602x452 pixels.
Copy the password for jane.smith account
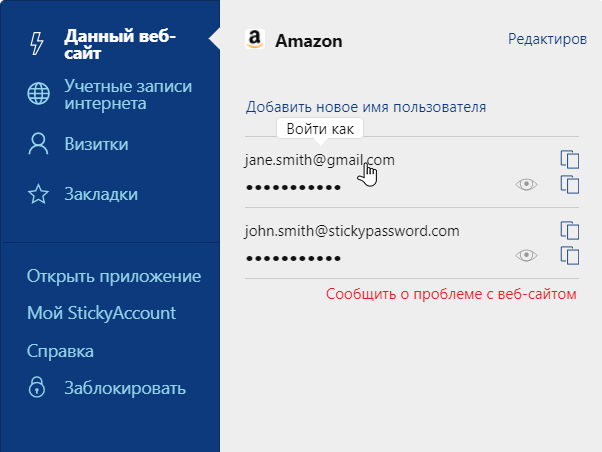point(570,185)
